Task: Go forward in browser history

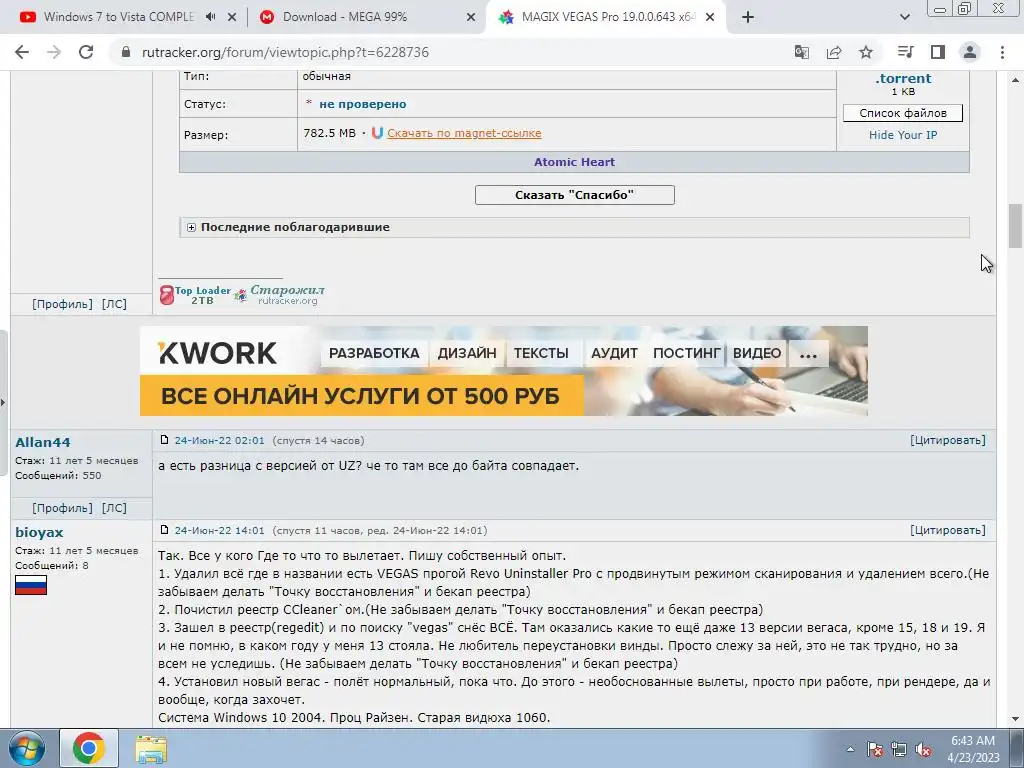Action: tap(54, 52)
